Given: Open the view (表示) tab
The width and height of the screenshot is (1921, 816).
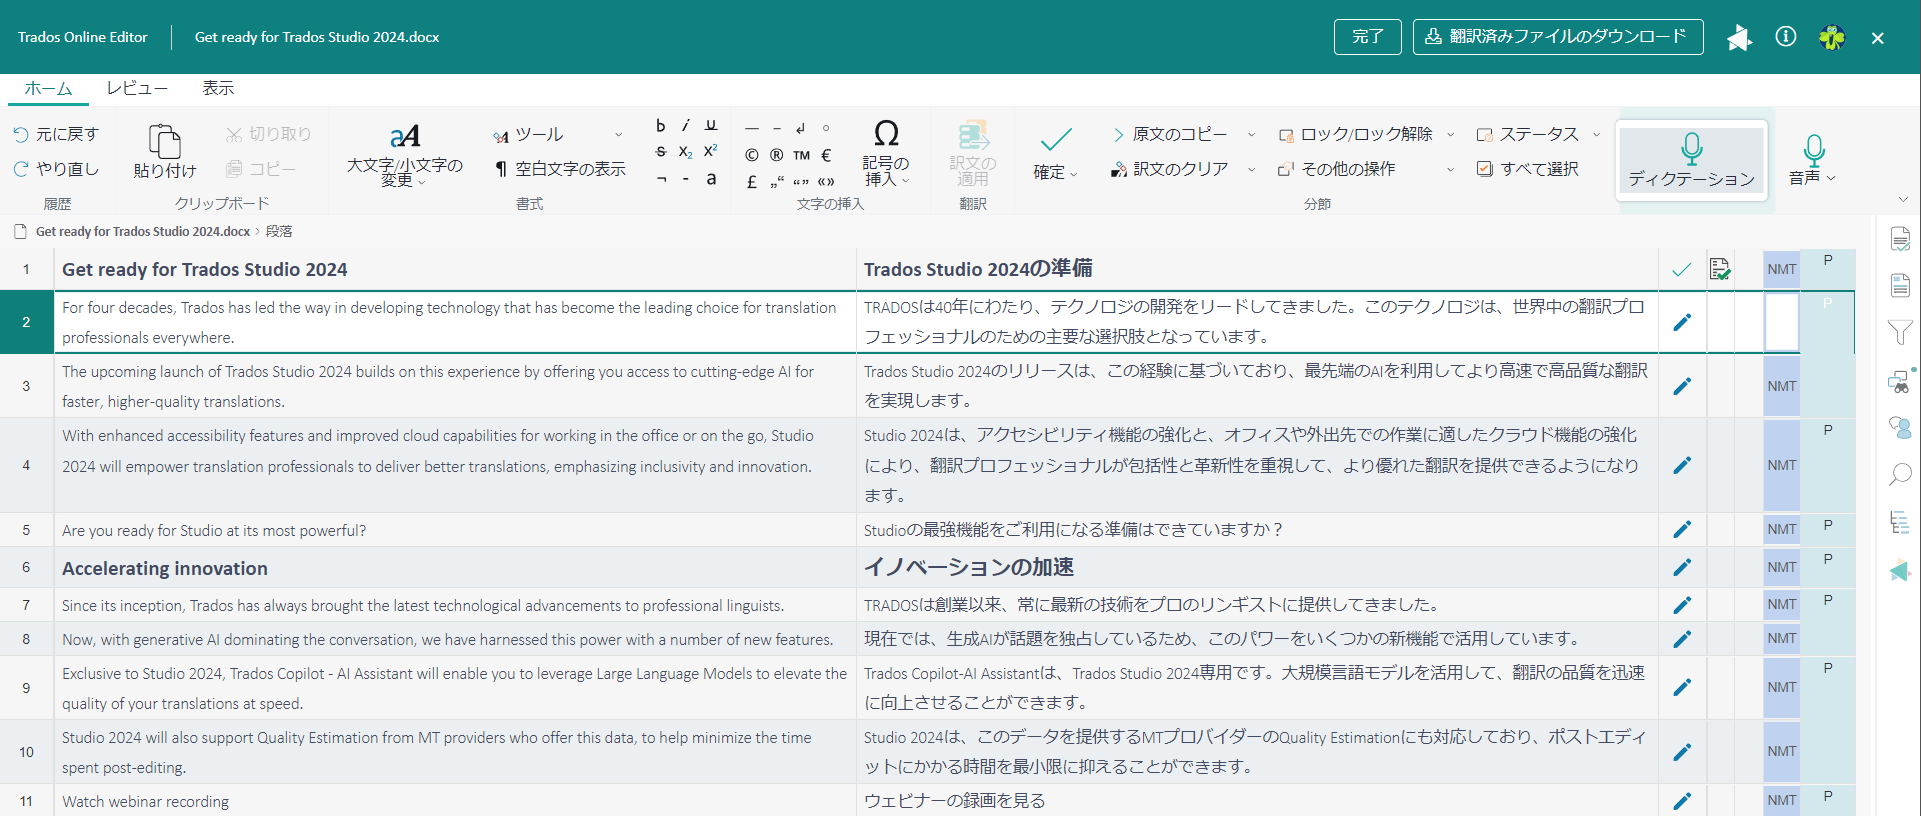Looking at the screenshot, I should [x=218, y=88].
